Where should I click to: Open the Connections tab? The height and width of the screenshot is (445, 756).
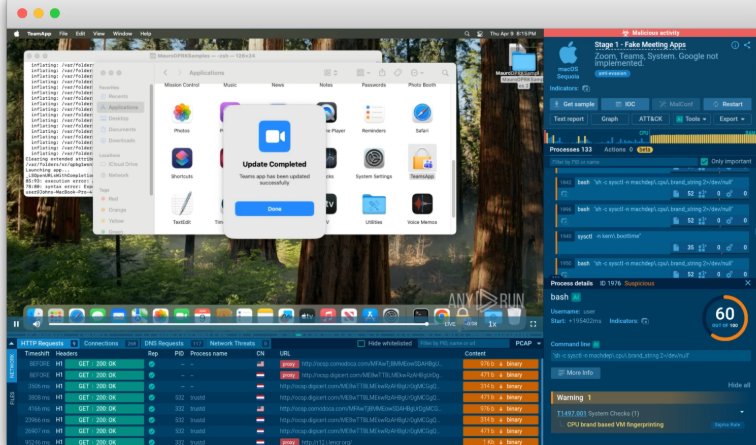tap(103, 343)
